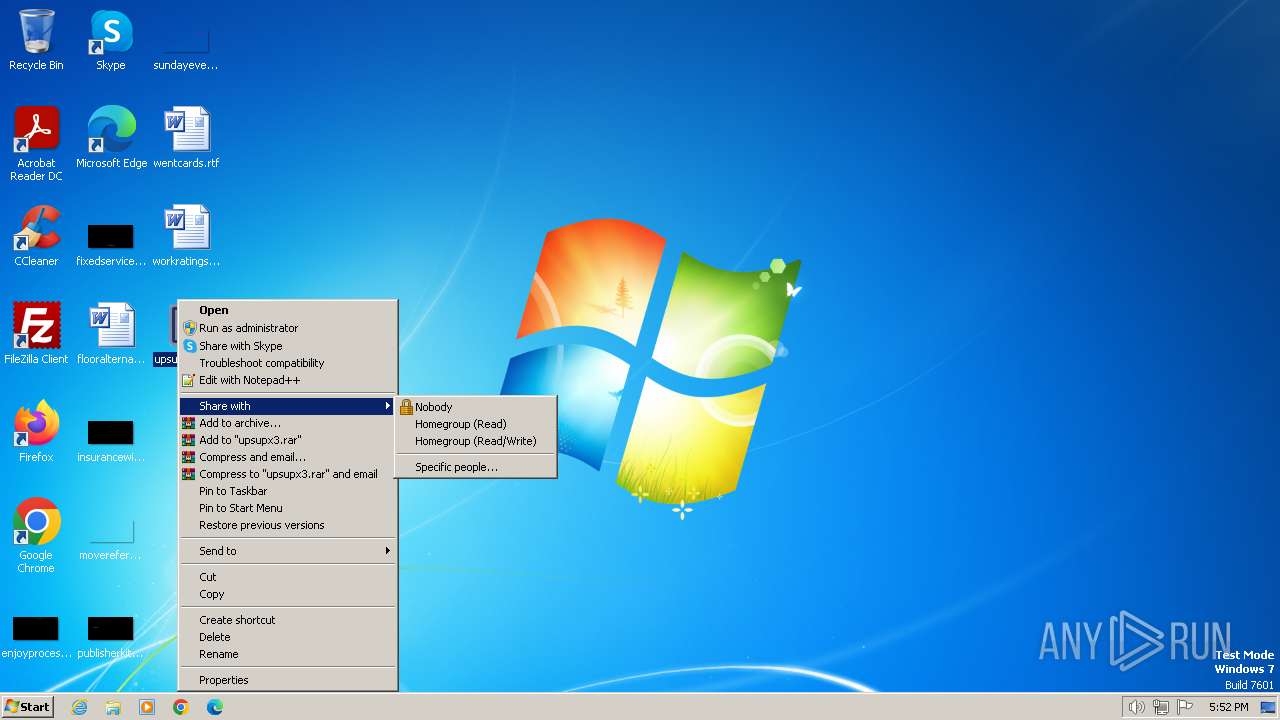
Task: Launch Chrome from the taskbar
Action: (181, 707)
